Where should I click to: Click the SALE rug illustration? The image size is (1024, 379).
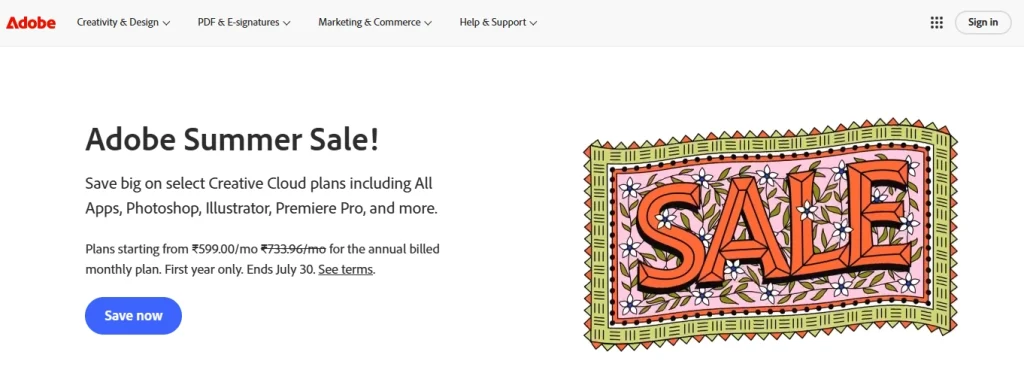coord(771,234)
